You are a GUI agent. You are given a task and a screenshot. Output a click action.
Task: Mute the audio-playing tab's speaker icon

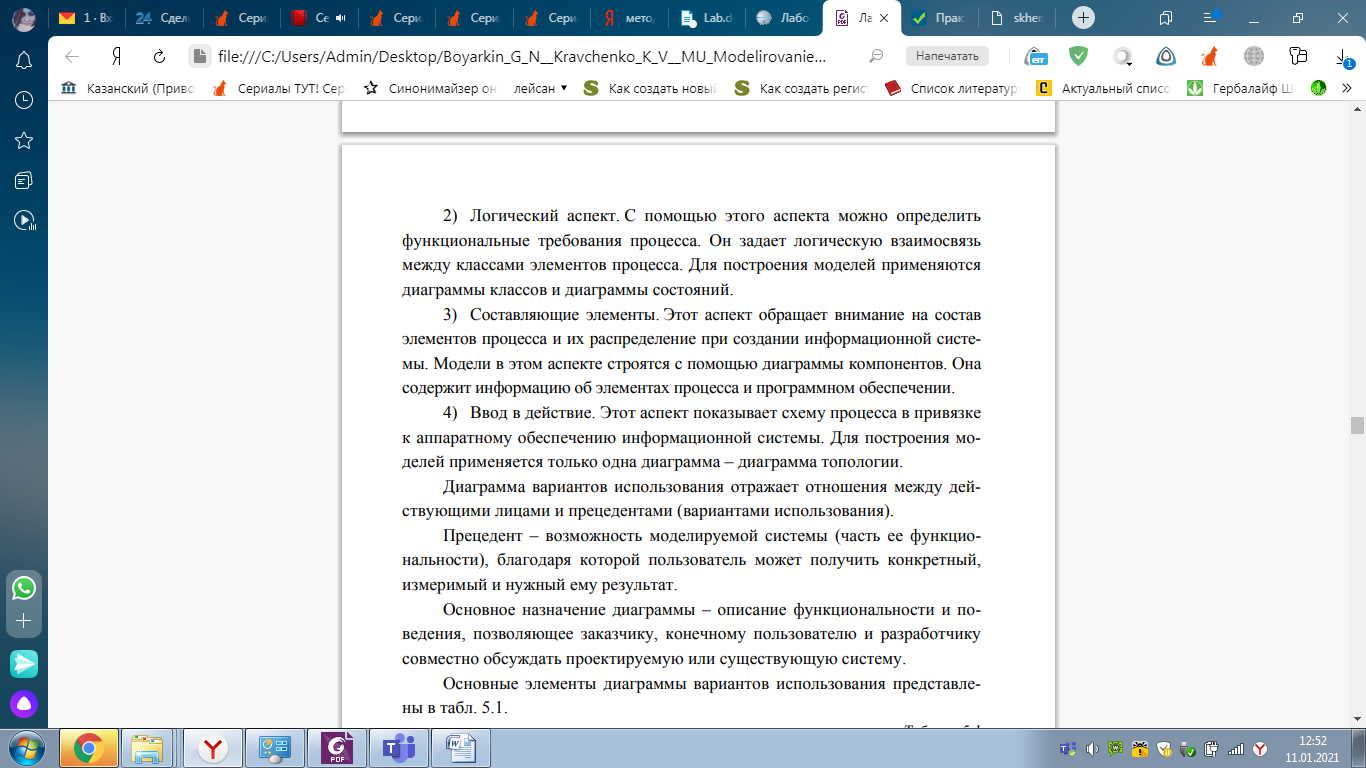(340, 18)
